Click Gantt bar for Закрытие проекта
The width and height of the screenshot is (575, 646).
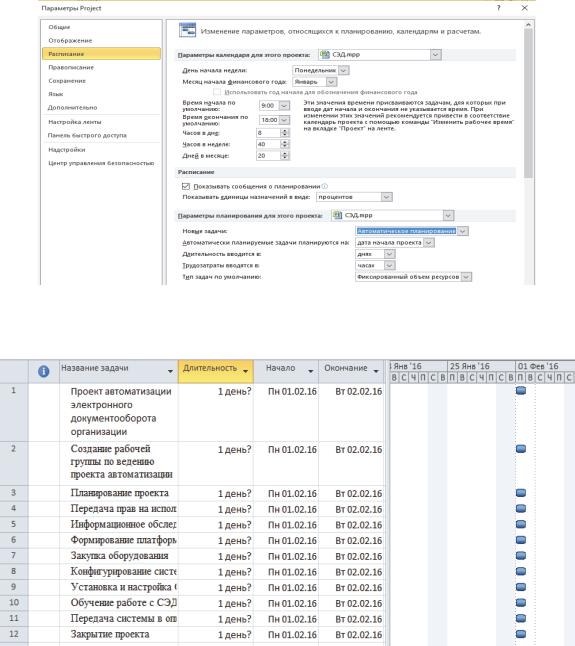(x=521, y=634)
